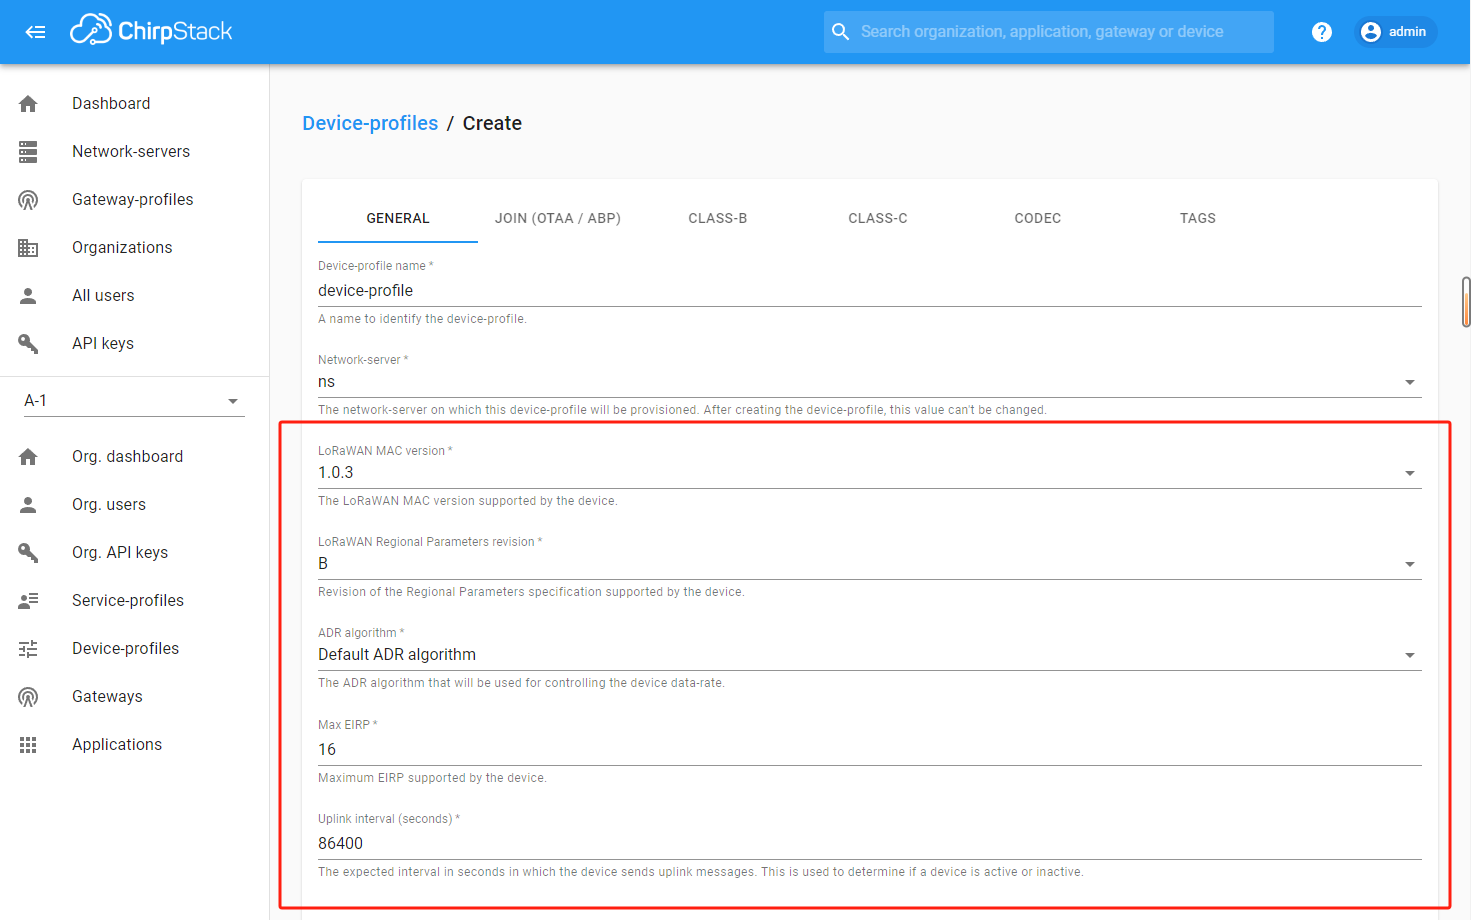Open the admin user menu
Image resolution: width=1471 pixels, height=920 pixels.
[x=1395, y=32]
